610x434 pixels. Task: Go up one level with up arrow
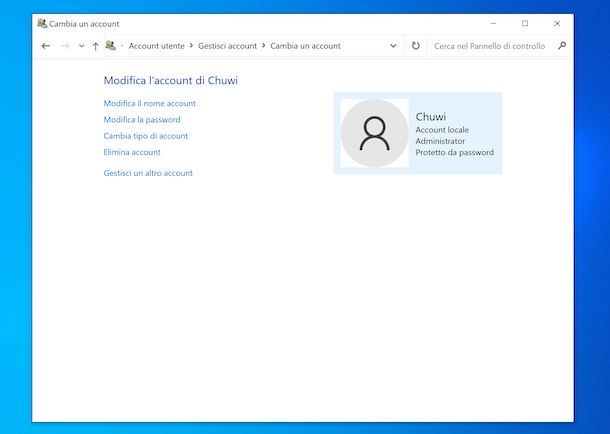pyautogui.click(x=95, y=46)
